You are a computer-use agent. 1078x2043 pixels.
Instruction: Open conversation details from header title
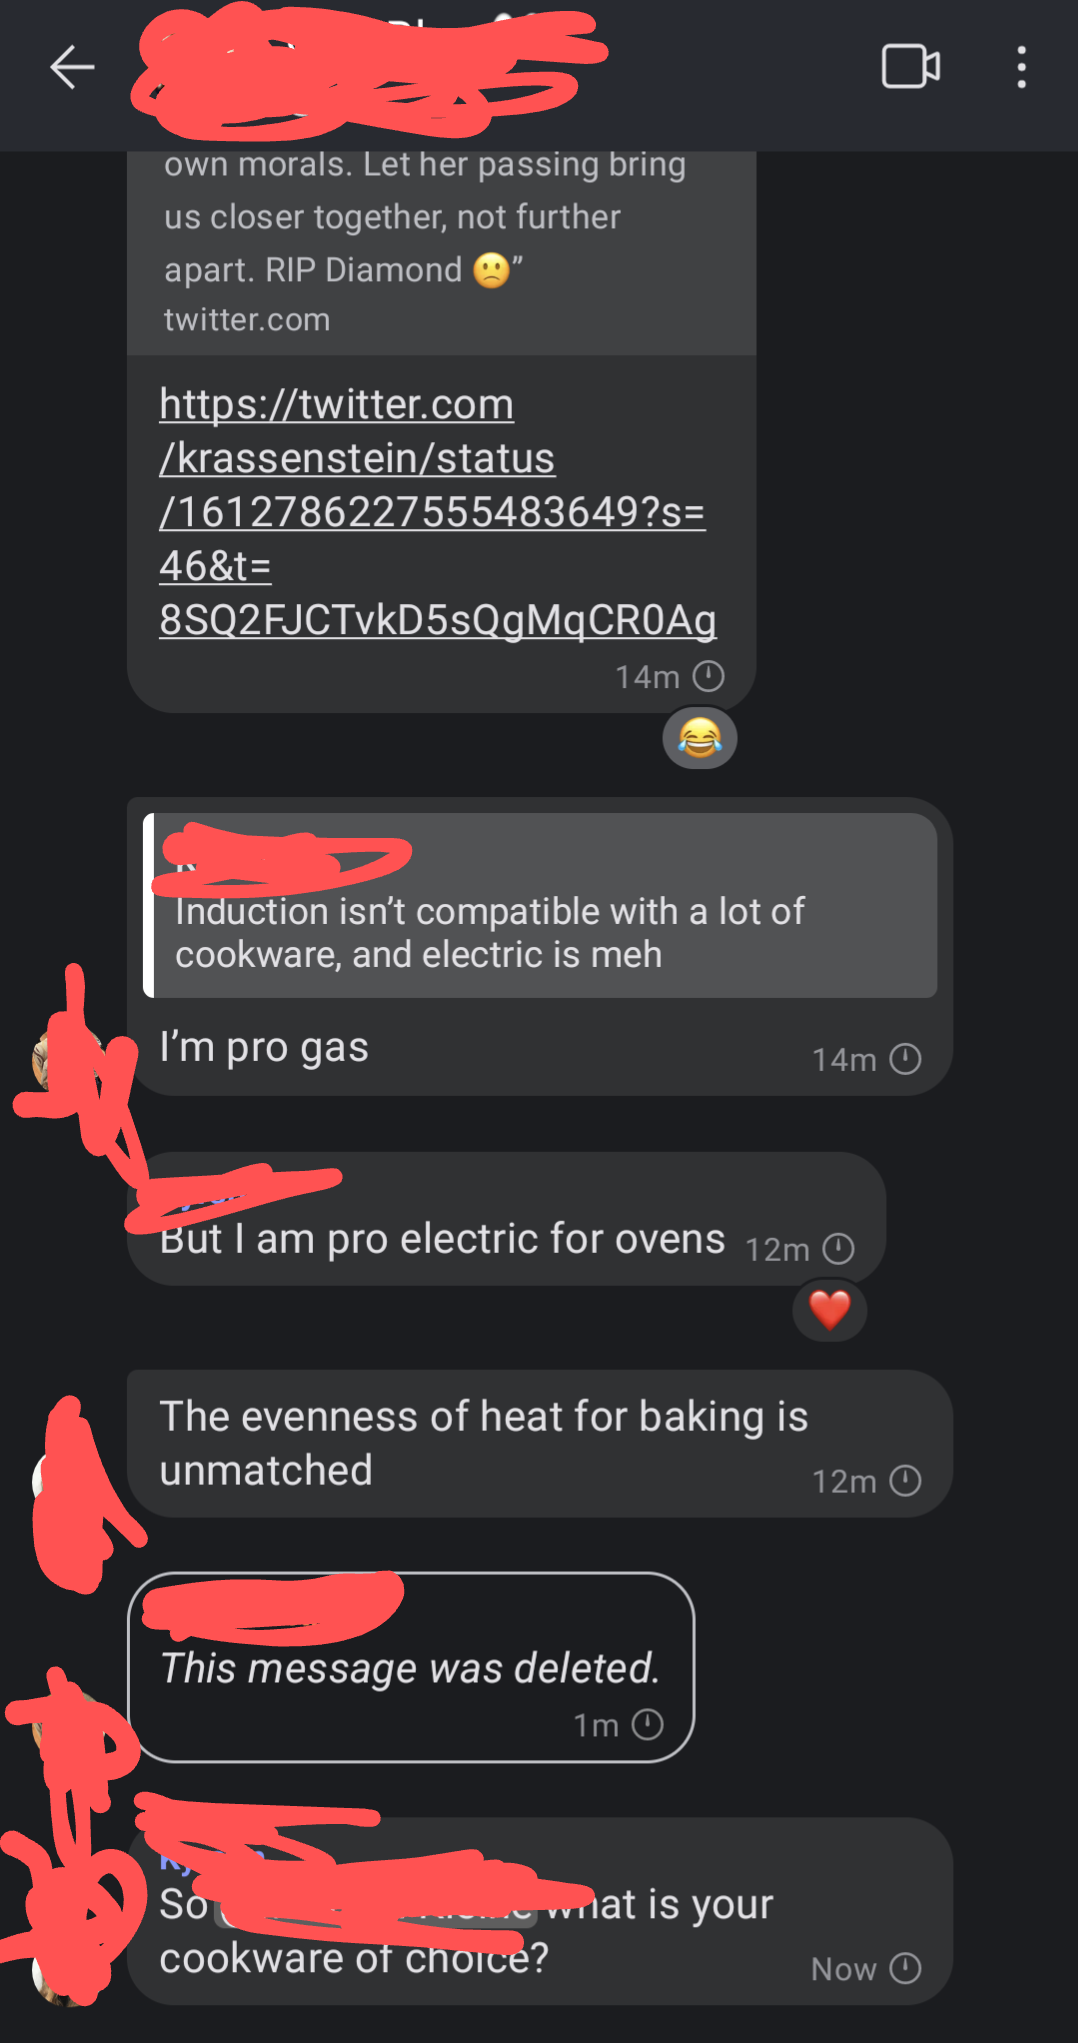[370, 68]
